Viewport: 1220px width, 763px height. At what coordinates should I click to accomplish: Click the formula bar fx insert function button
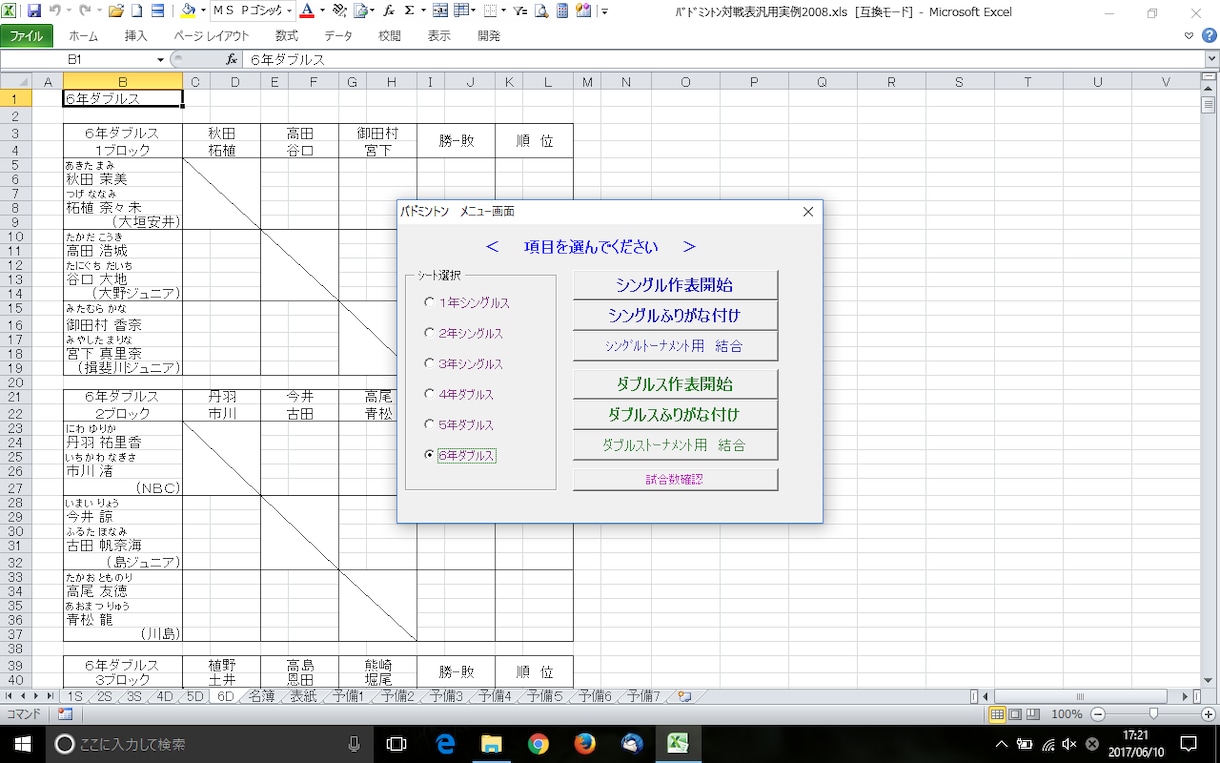pyautogui.click(x=232, y=59)
